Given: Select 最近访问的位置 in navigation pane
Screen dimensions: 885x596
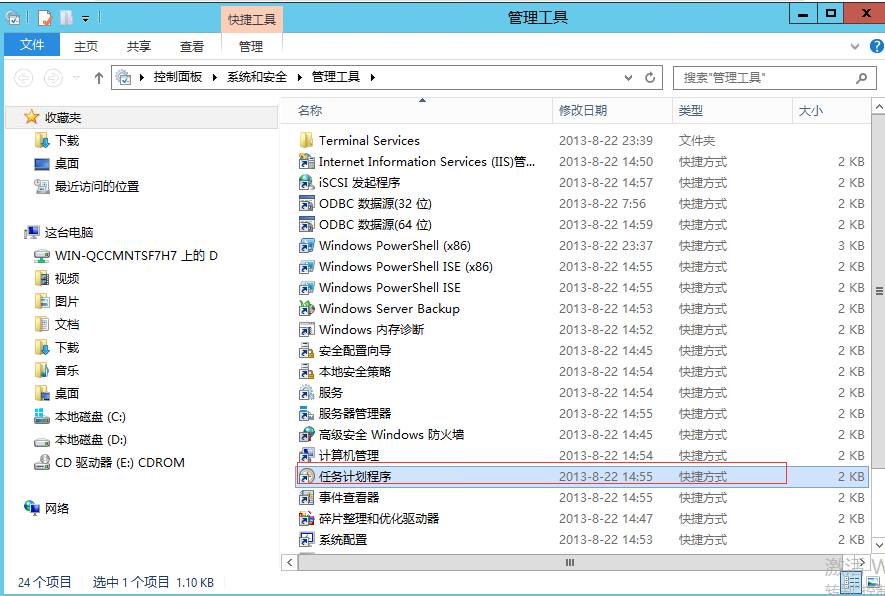Looking at the screenshot, I should pos(97,186).
